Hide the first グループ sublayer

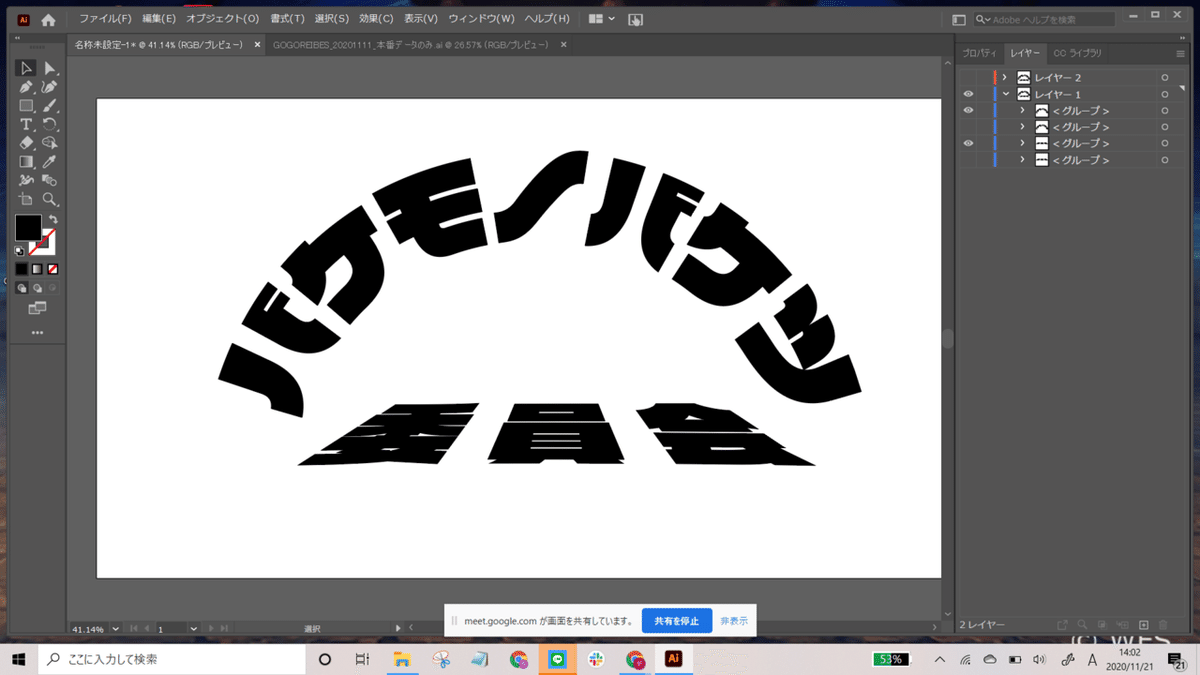[x=968, y=111]
